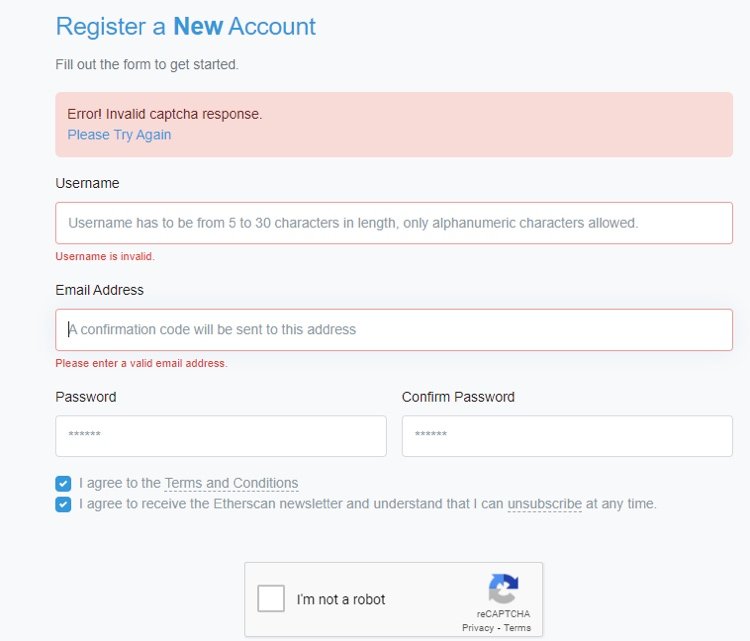Click the Email Address field label
The image size is (750, 641).
coord(99,290)
